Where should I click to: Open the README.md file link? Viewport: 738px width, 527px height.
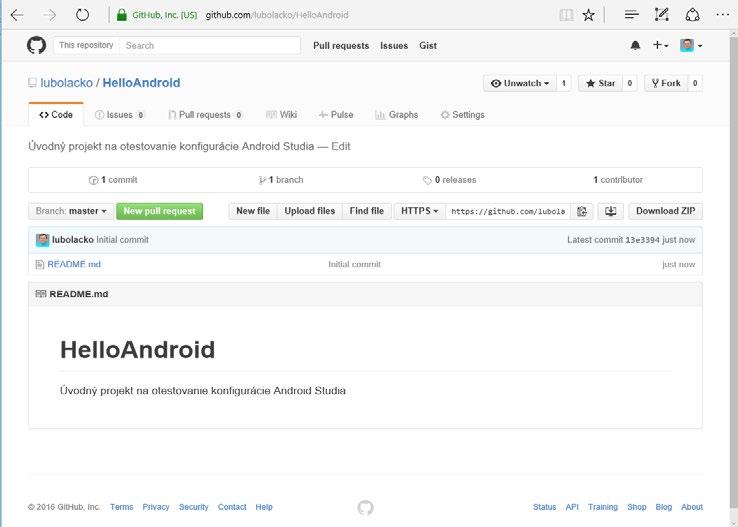click(x=74, y=264)
